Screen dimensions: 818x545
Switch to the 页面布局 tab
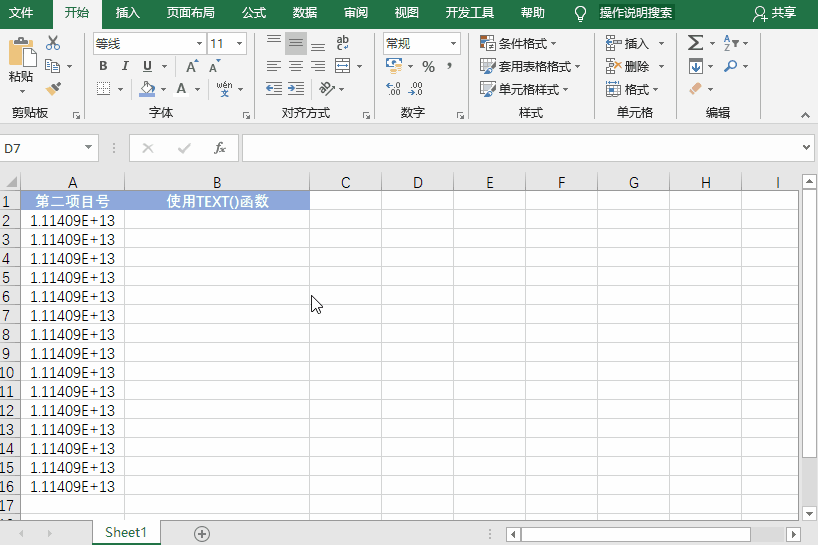coord(191,13)
